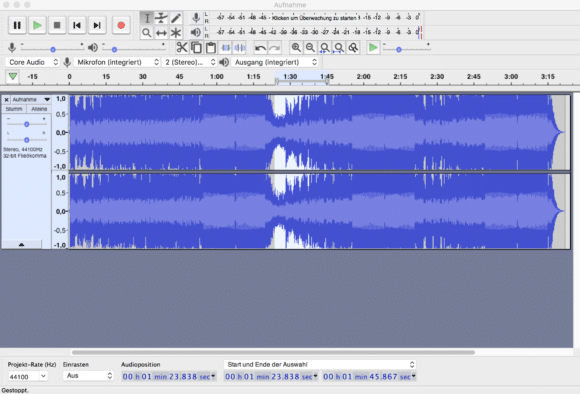The height and width of the screenshot is (394, 580).
Task: Copy selection with the Copy icon
Action: (196, 47)
